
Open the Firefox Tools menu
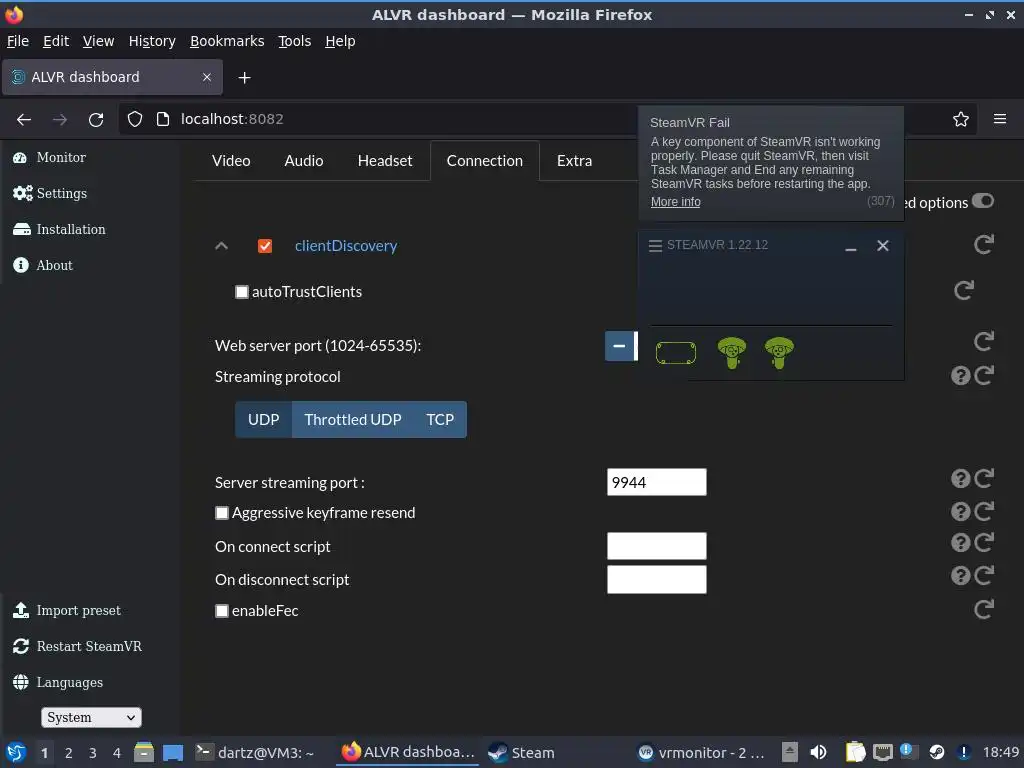coord(295,41)
